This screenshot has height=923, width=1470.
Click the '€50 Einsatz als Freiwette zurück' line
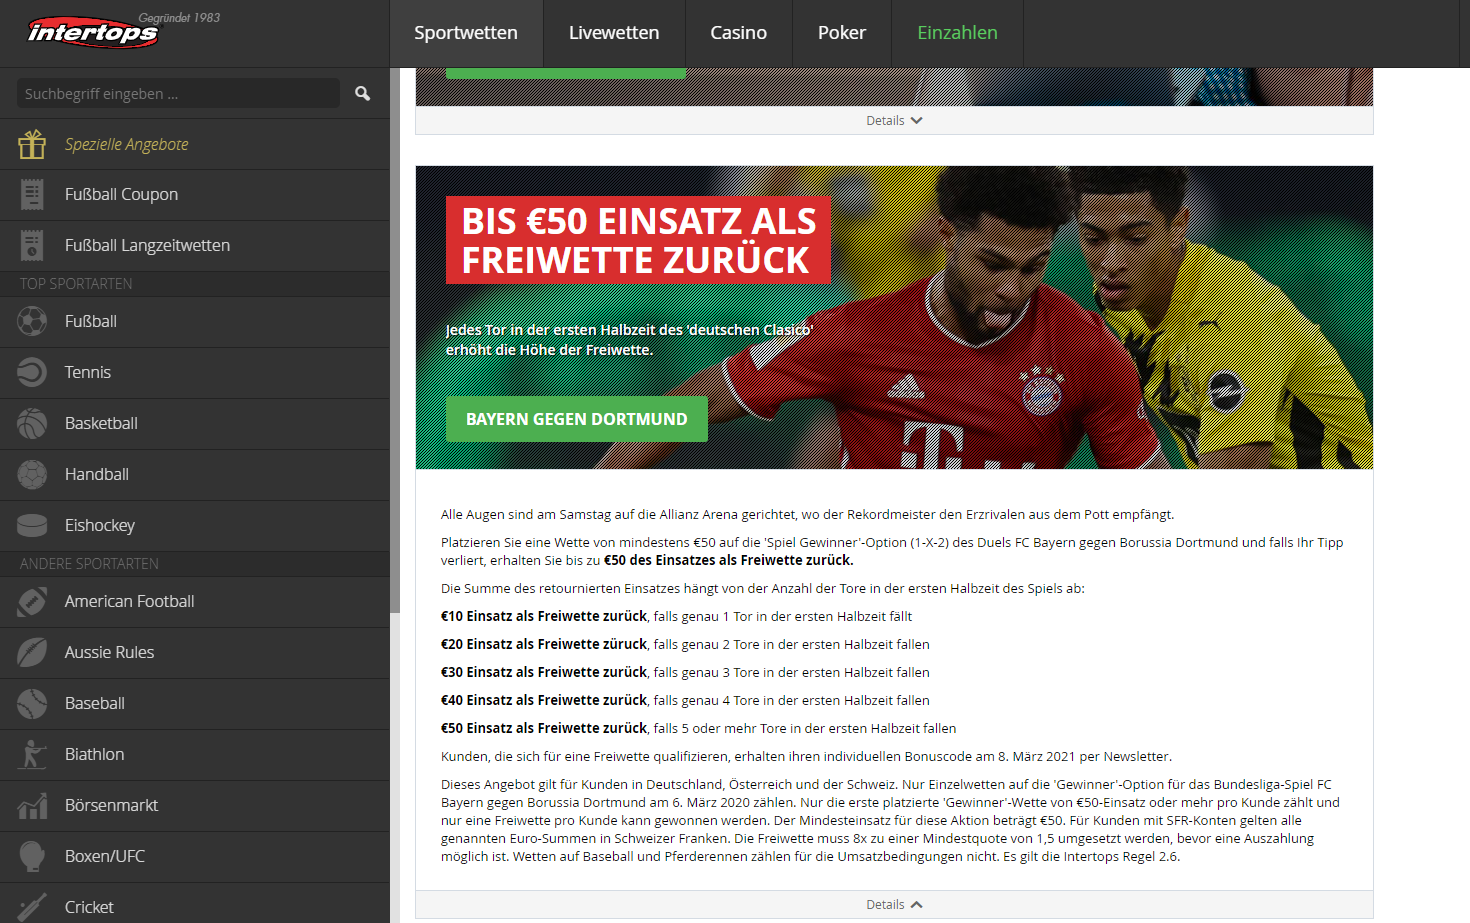click(x=698, y=728)
